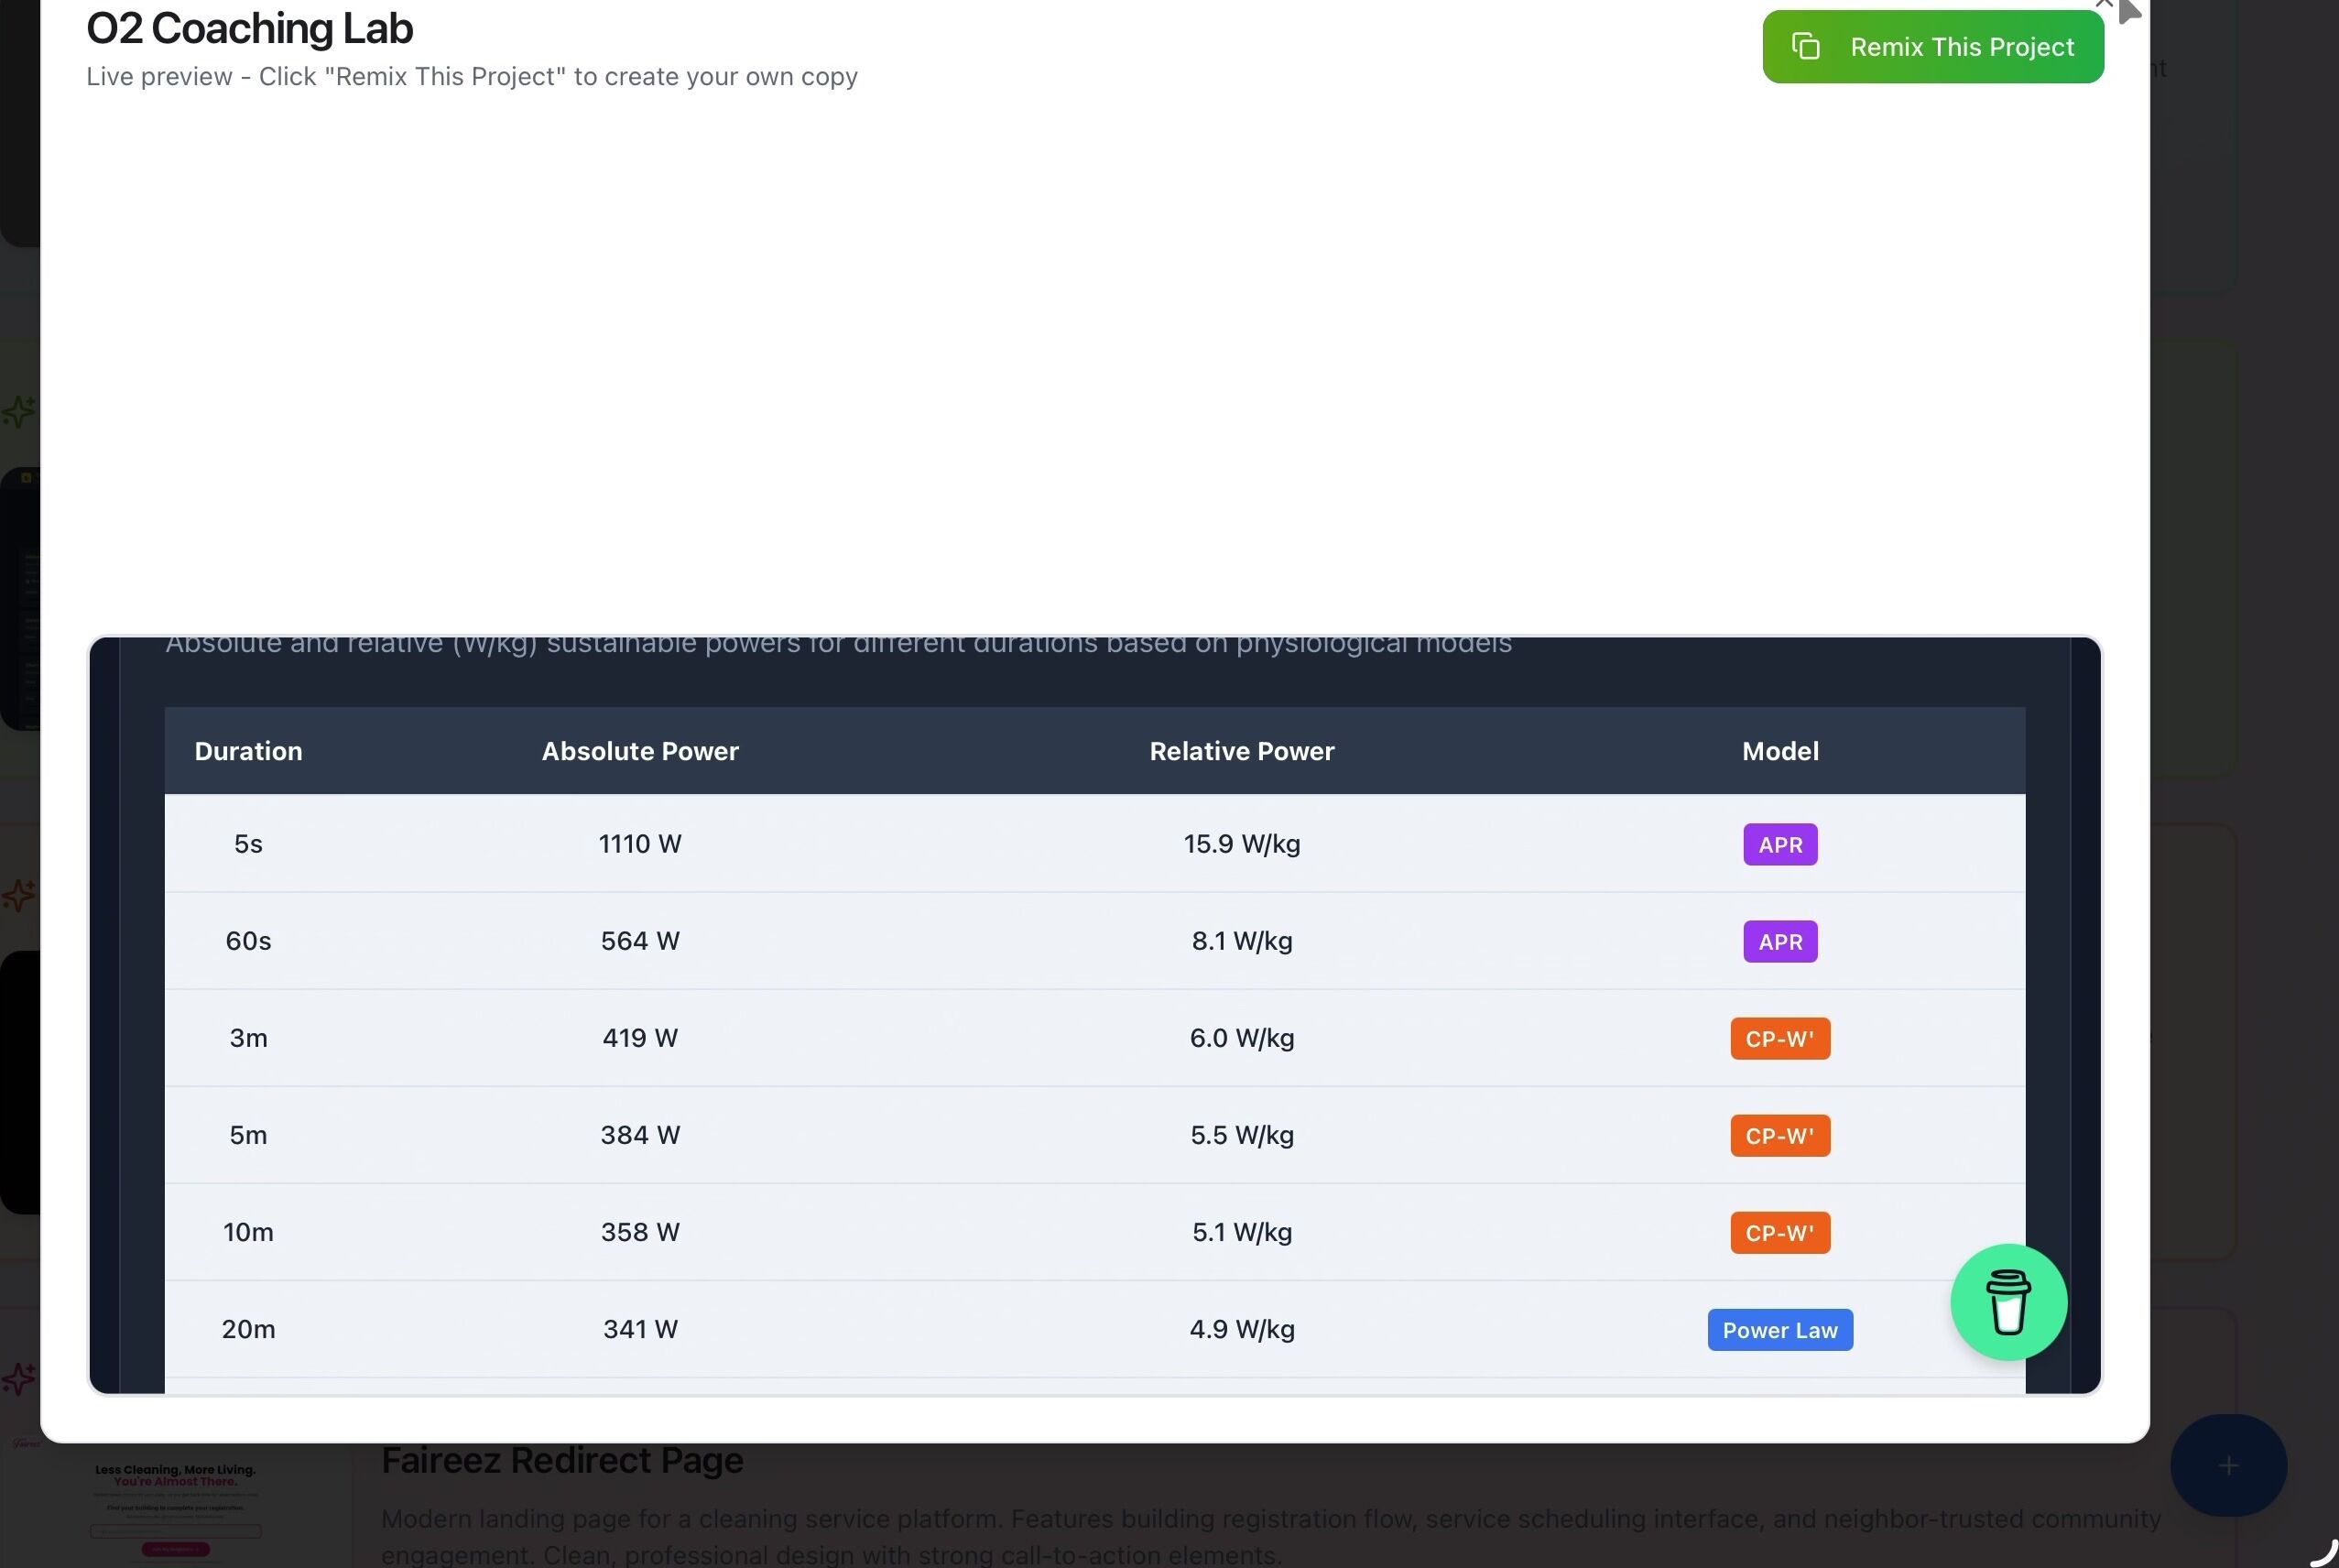Click the APR badge in the 5s row
This screenshot has width=2339, height=1568.
[x=1779, y=844]
